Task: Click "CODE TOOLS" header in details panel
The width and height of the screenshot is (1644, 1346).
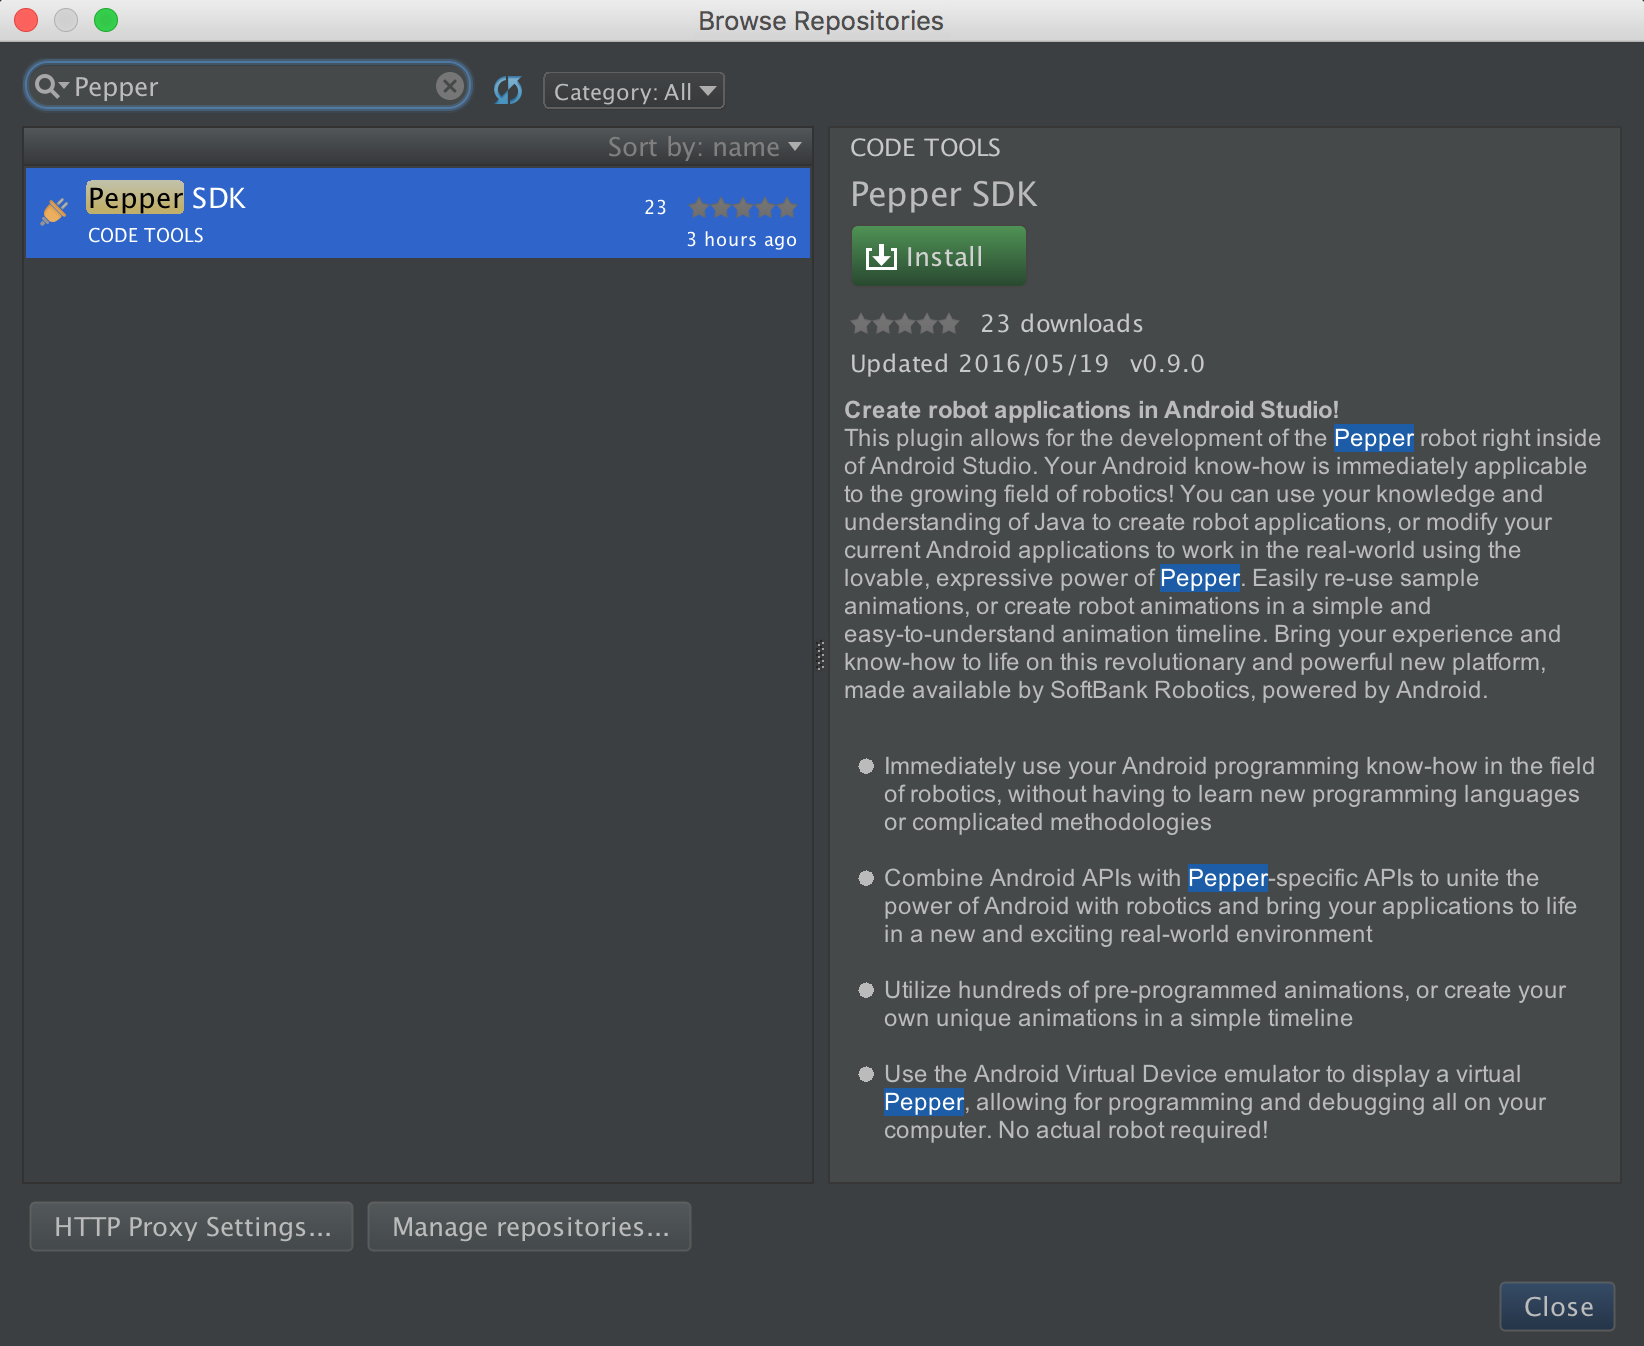Action: [925, 148]
